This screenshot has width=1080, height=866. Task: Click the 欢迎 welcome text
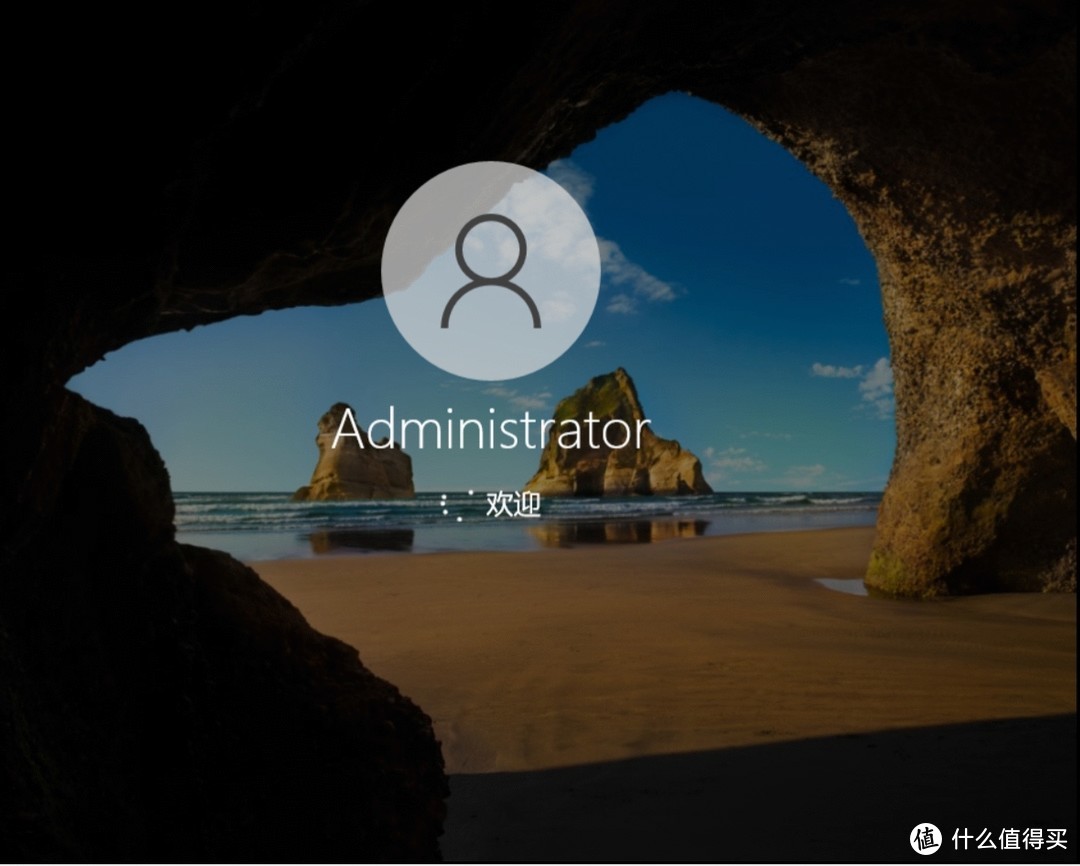(513, 505)
